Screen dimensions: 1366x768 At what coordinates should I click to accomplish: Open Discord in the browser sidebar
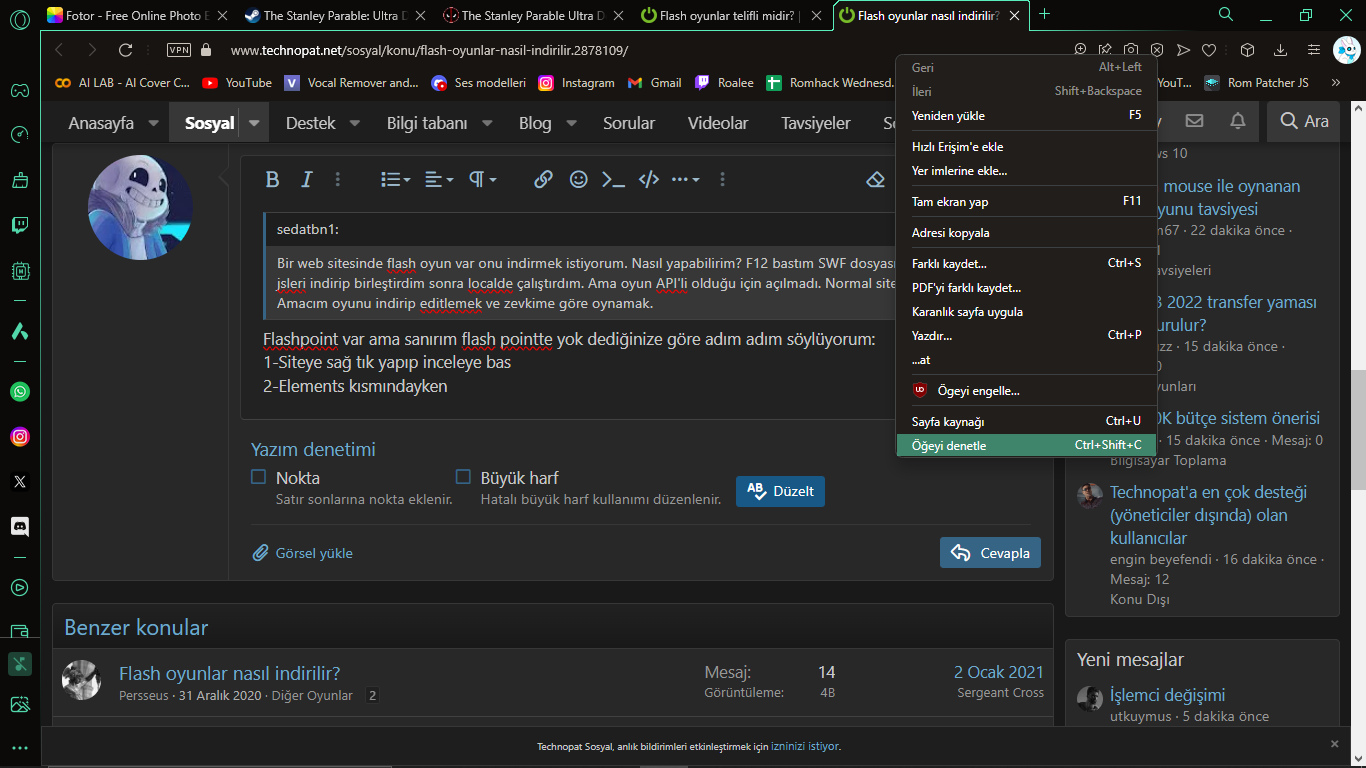click(x=20, y=526)
